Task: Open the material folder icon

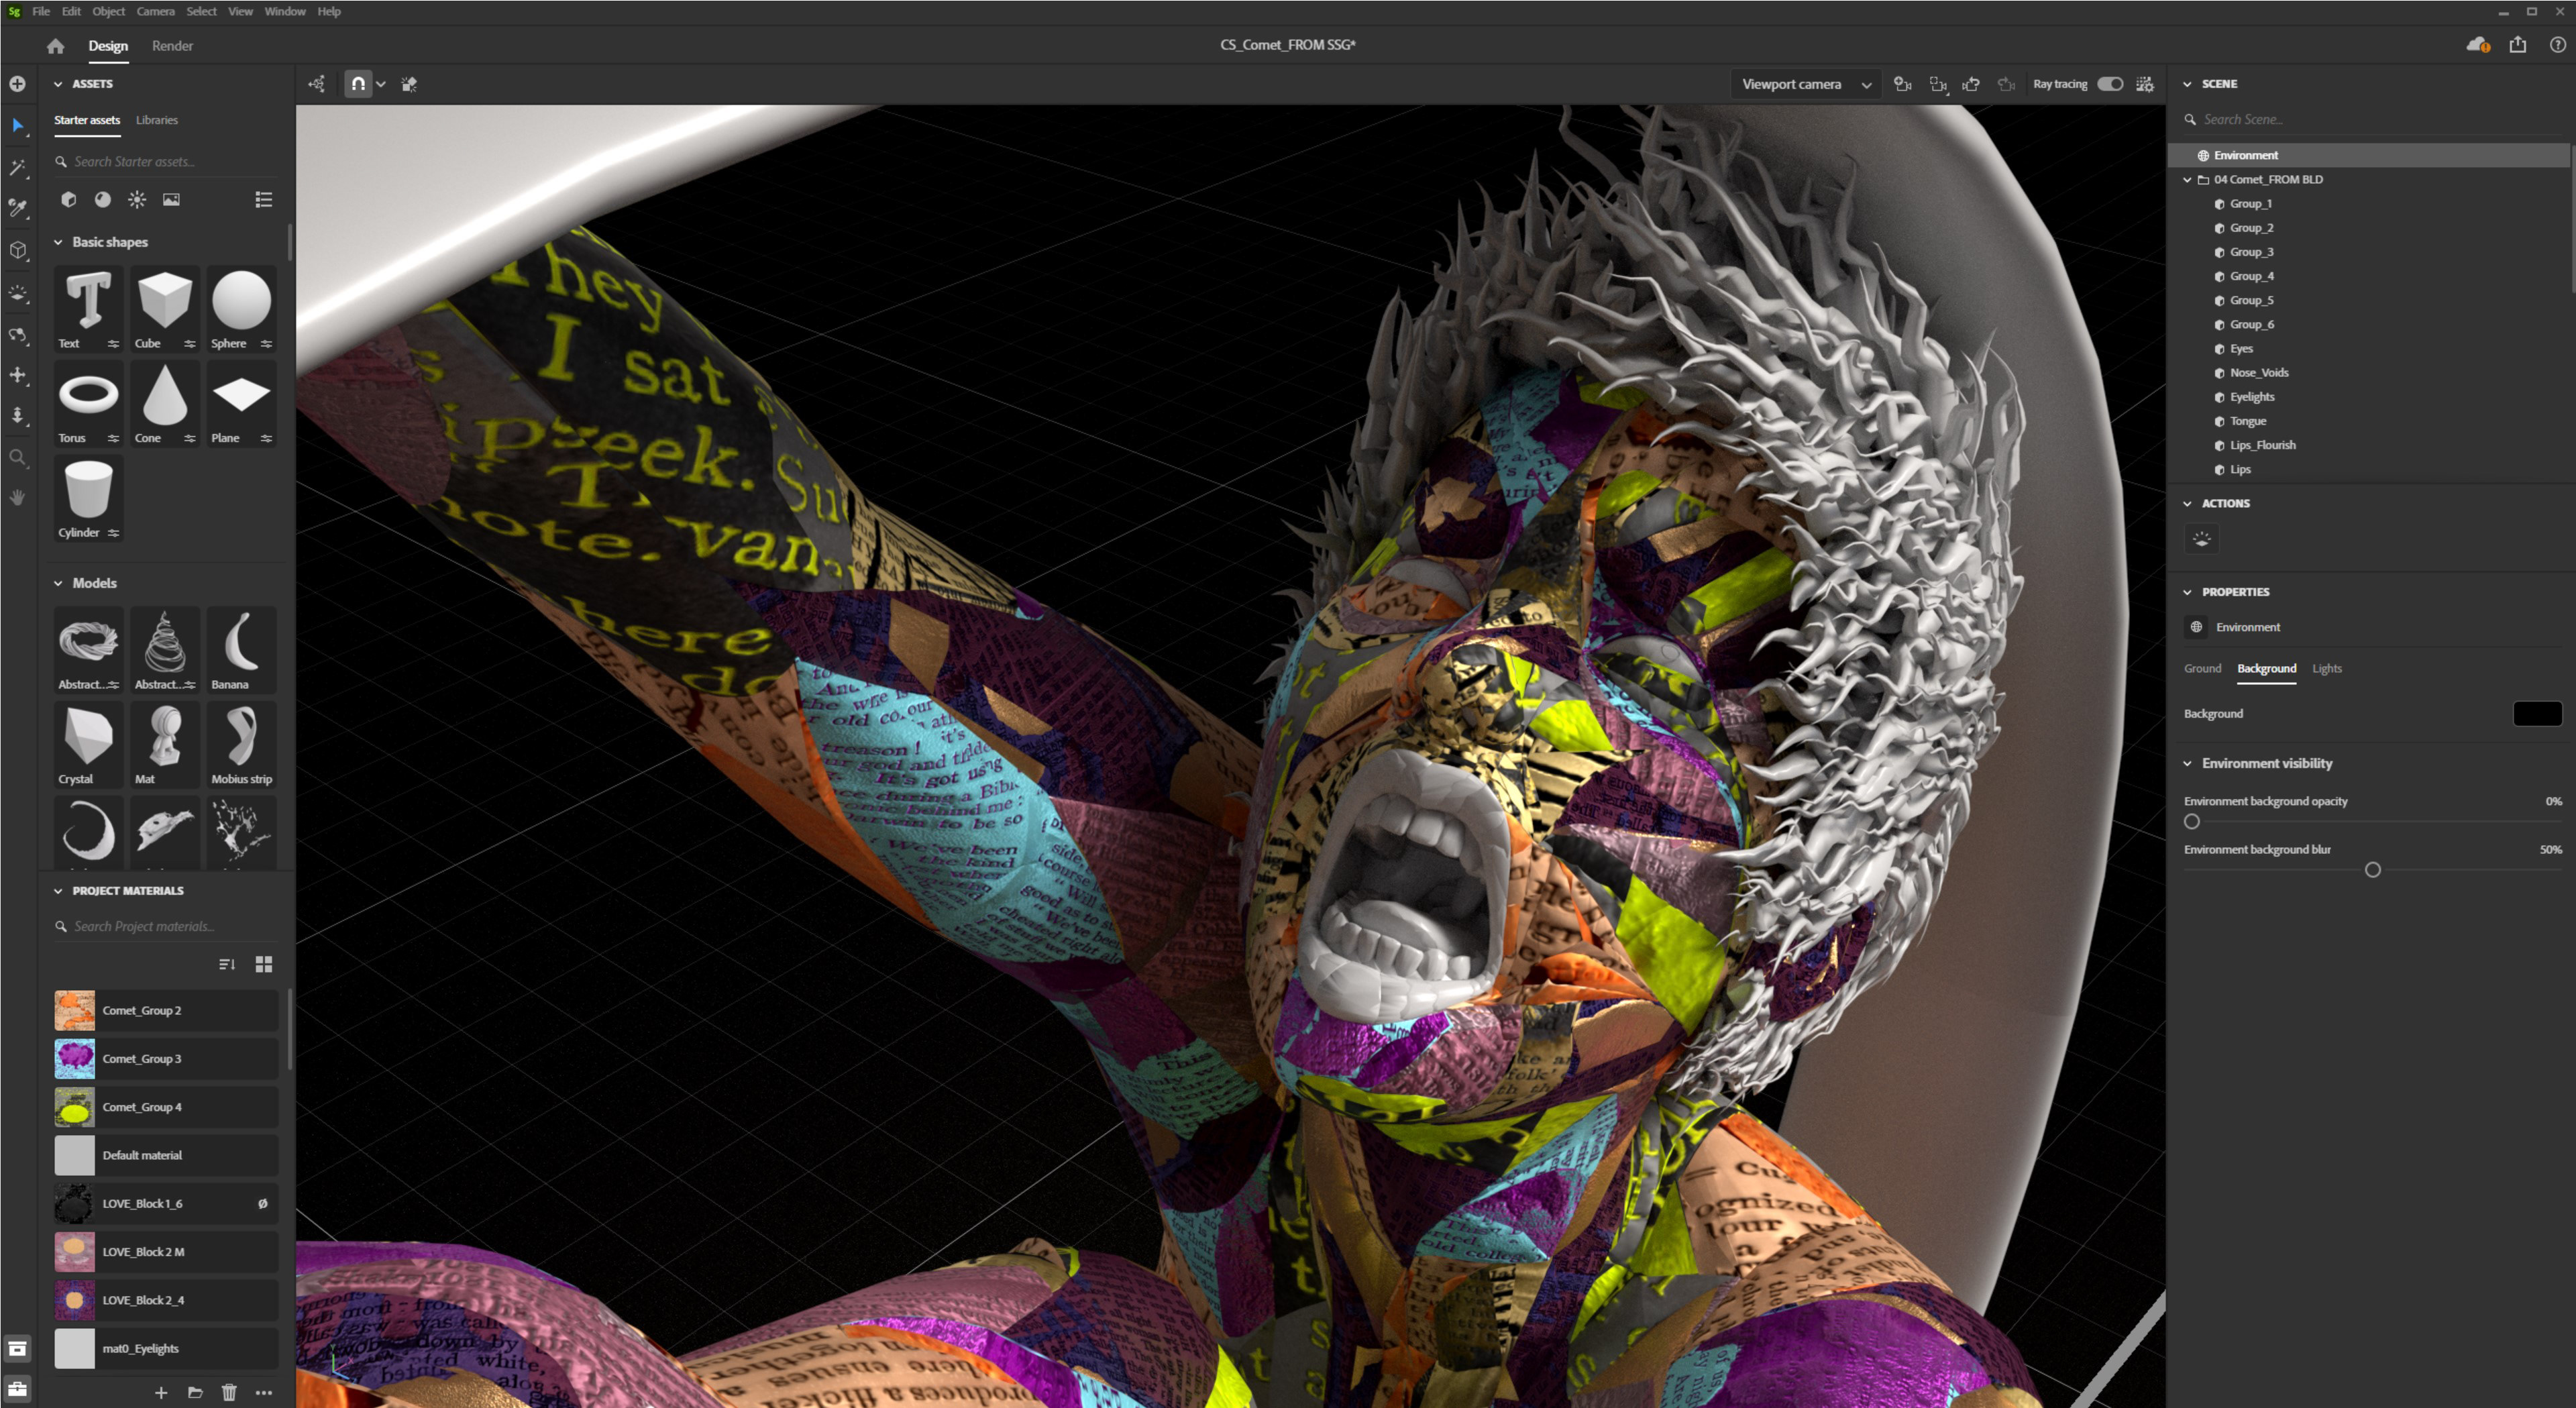Action: 195,1392
